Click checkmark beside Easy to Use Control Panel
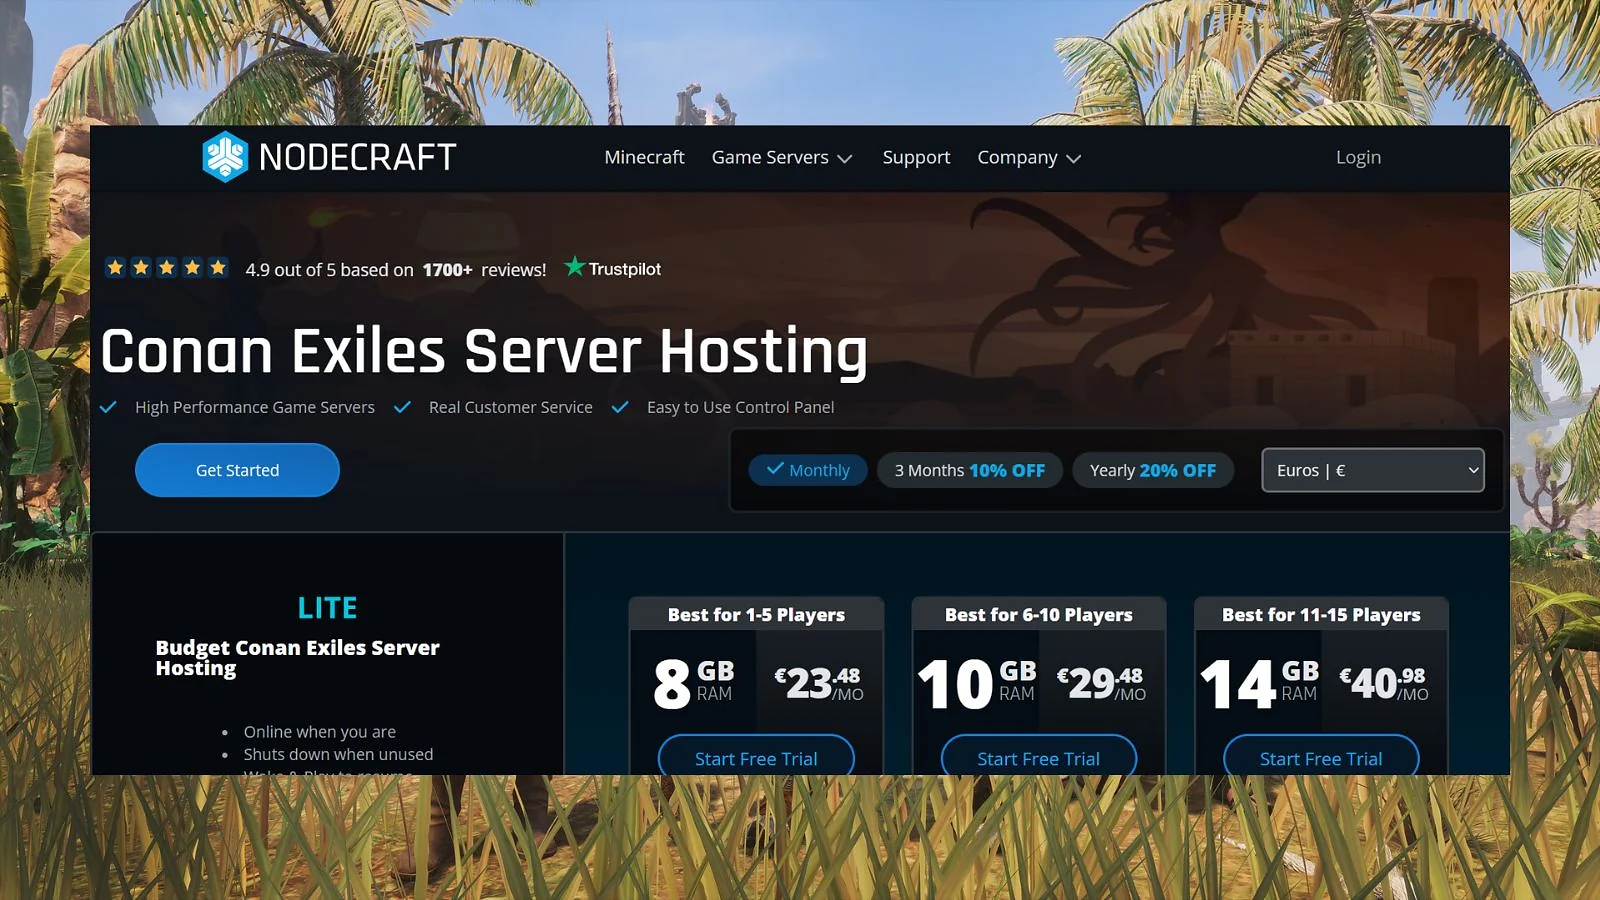This screenshot has height=900, width=1600. point(620,407)
